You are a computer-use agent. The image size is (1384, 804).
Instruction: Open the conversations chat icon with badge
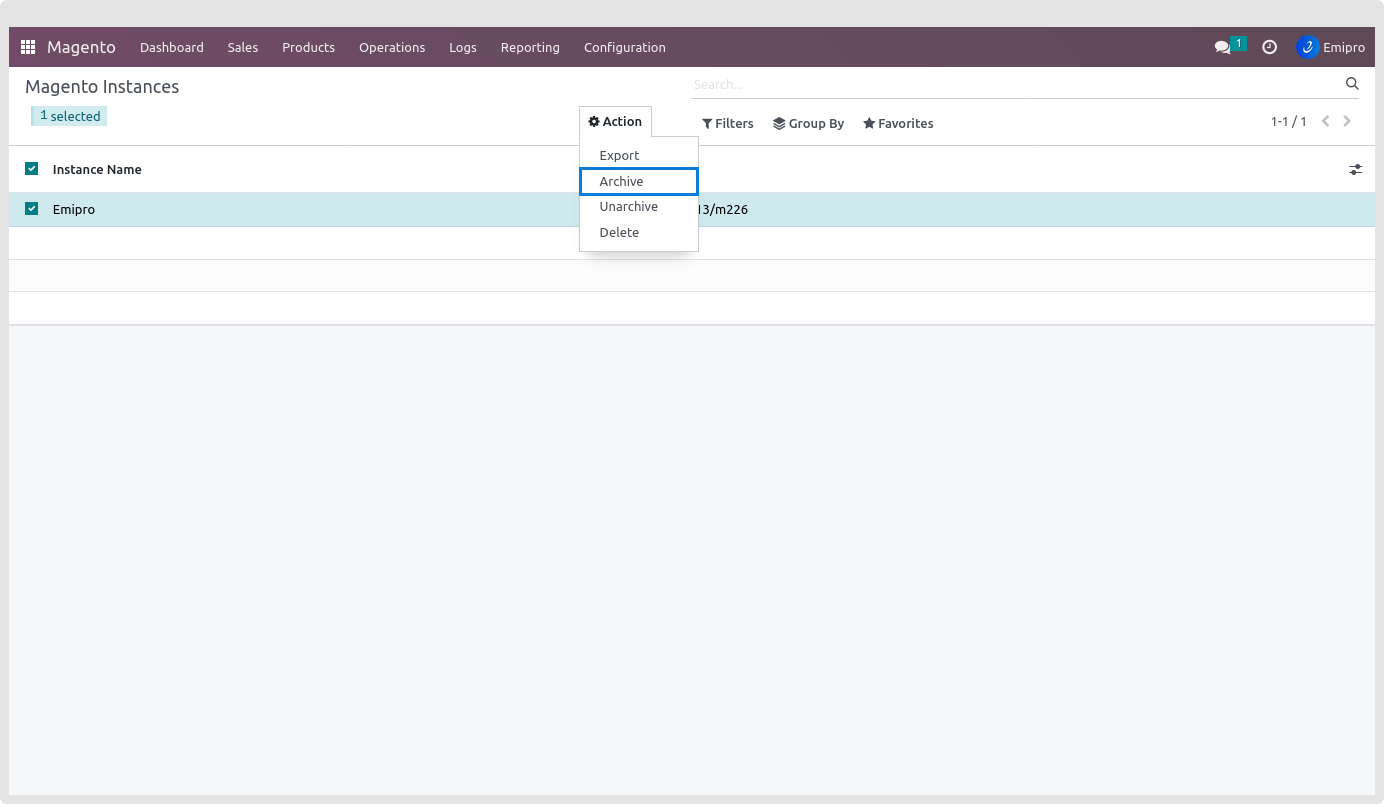1223,47
